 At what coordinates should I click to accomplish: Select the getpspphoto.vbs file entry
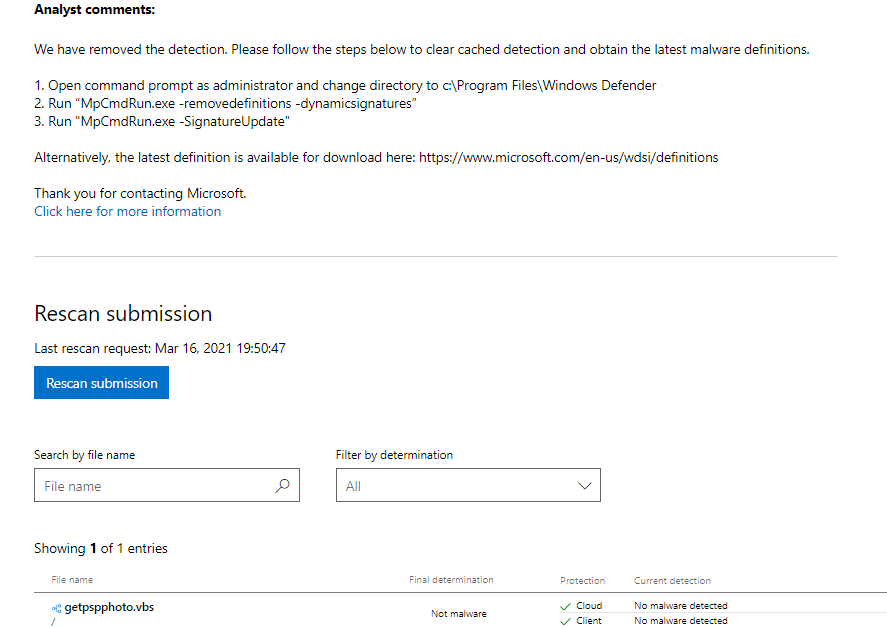[x=109, y=607]
